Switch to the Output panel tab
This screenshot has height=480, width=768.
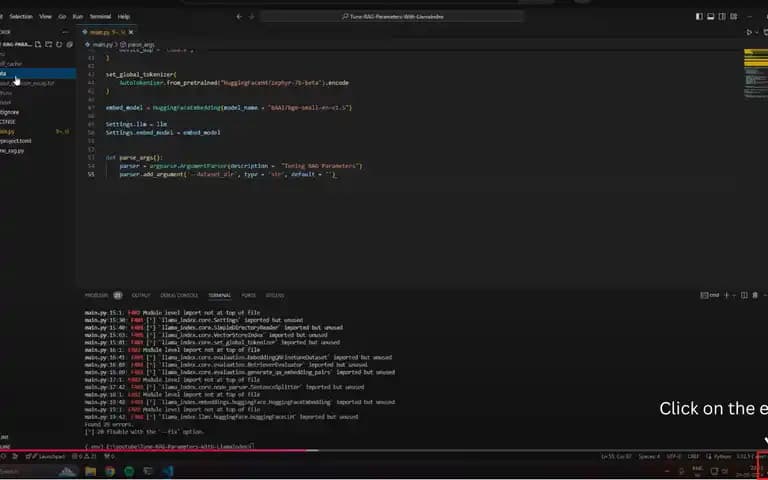(141, 295)
